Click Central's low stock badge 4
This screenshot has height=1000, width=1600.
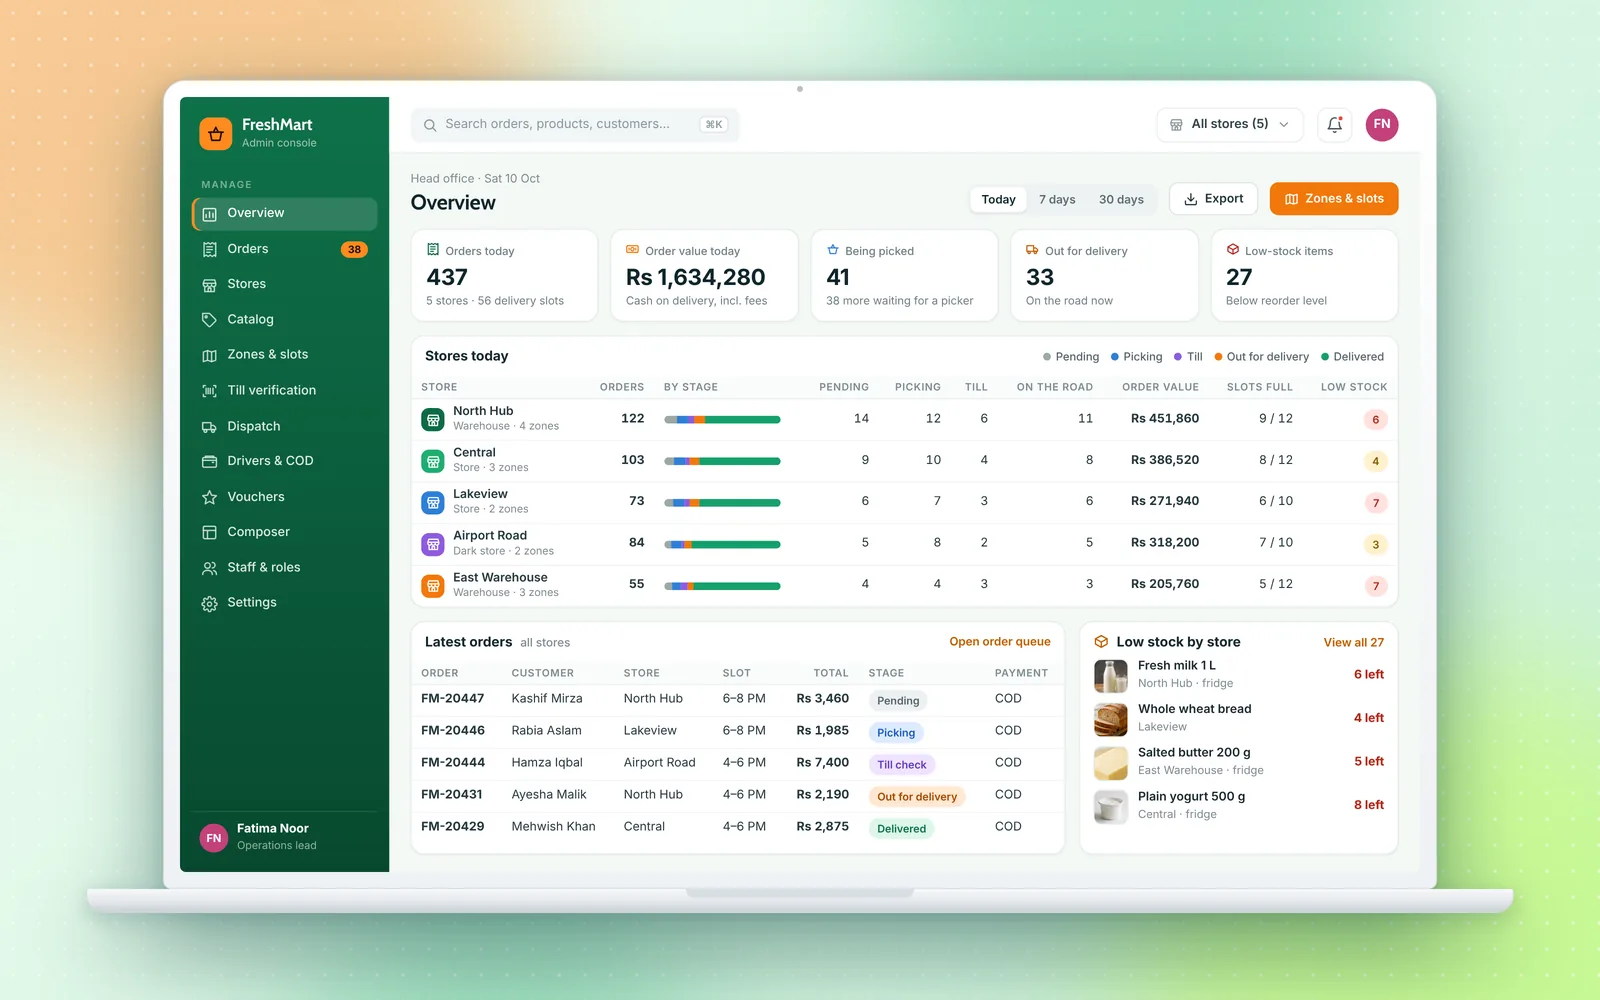pyautogui.click(x=1375, y=461)
